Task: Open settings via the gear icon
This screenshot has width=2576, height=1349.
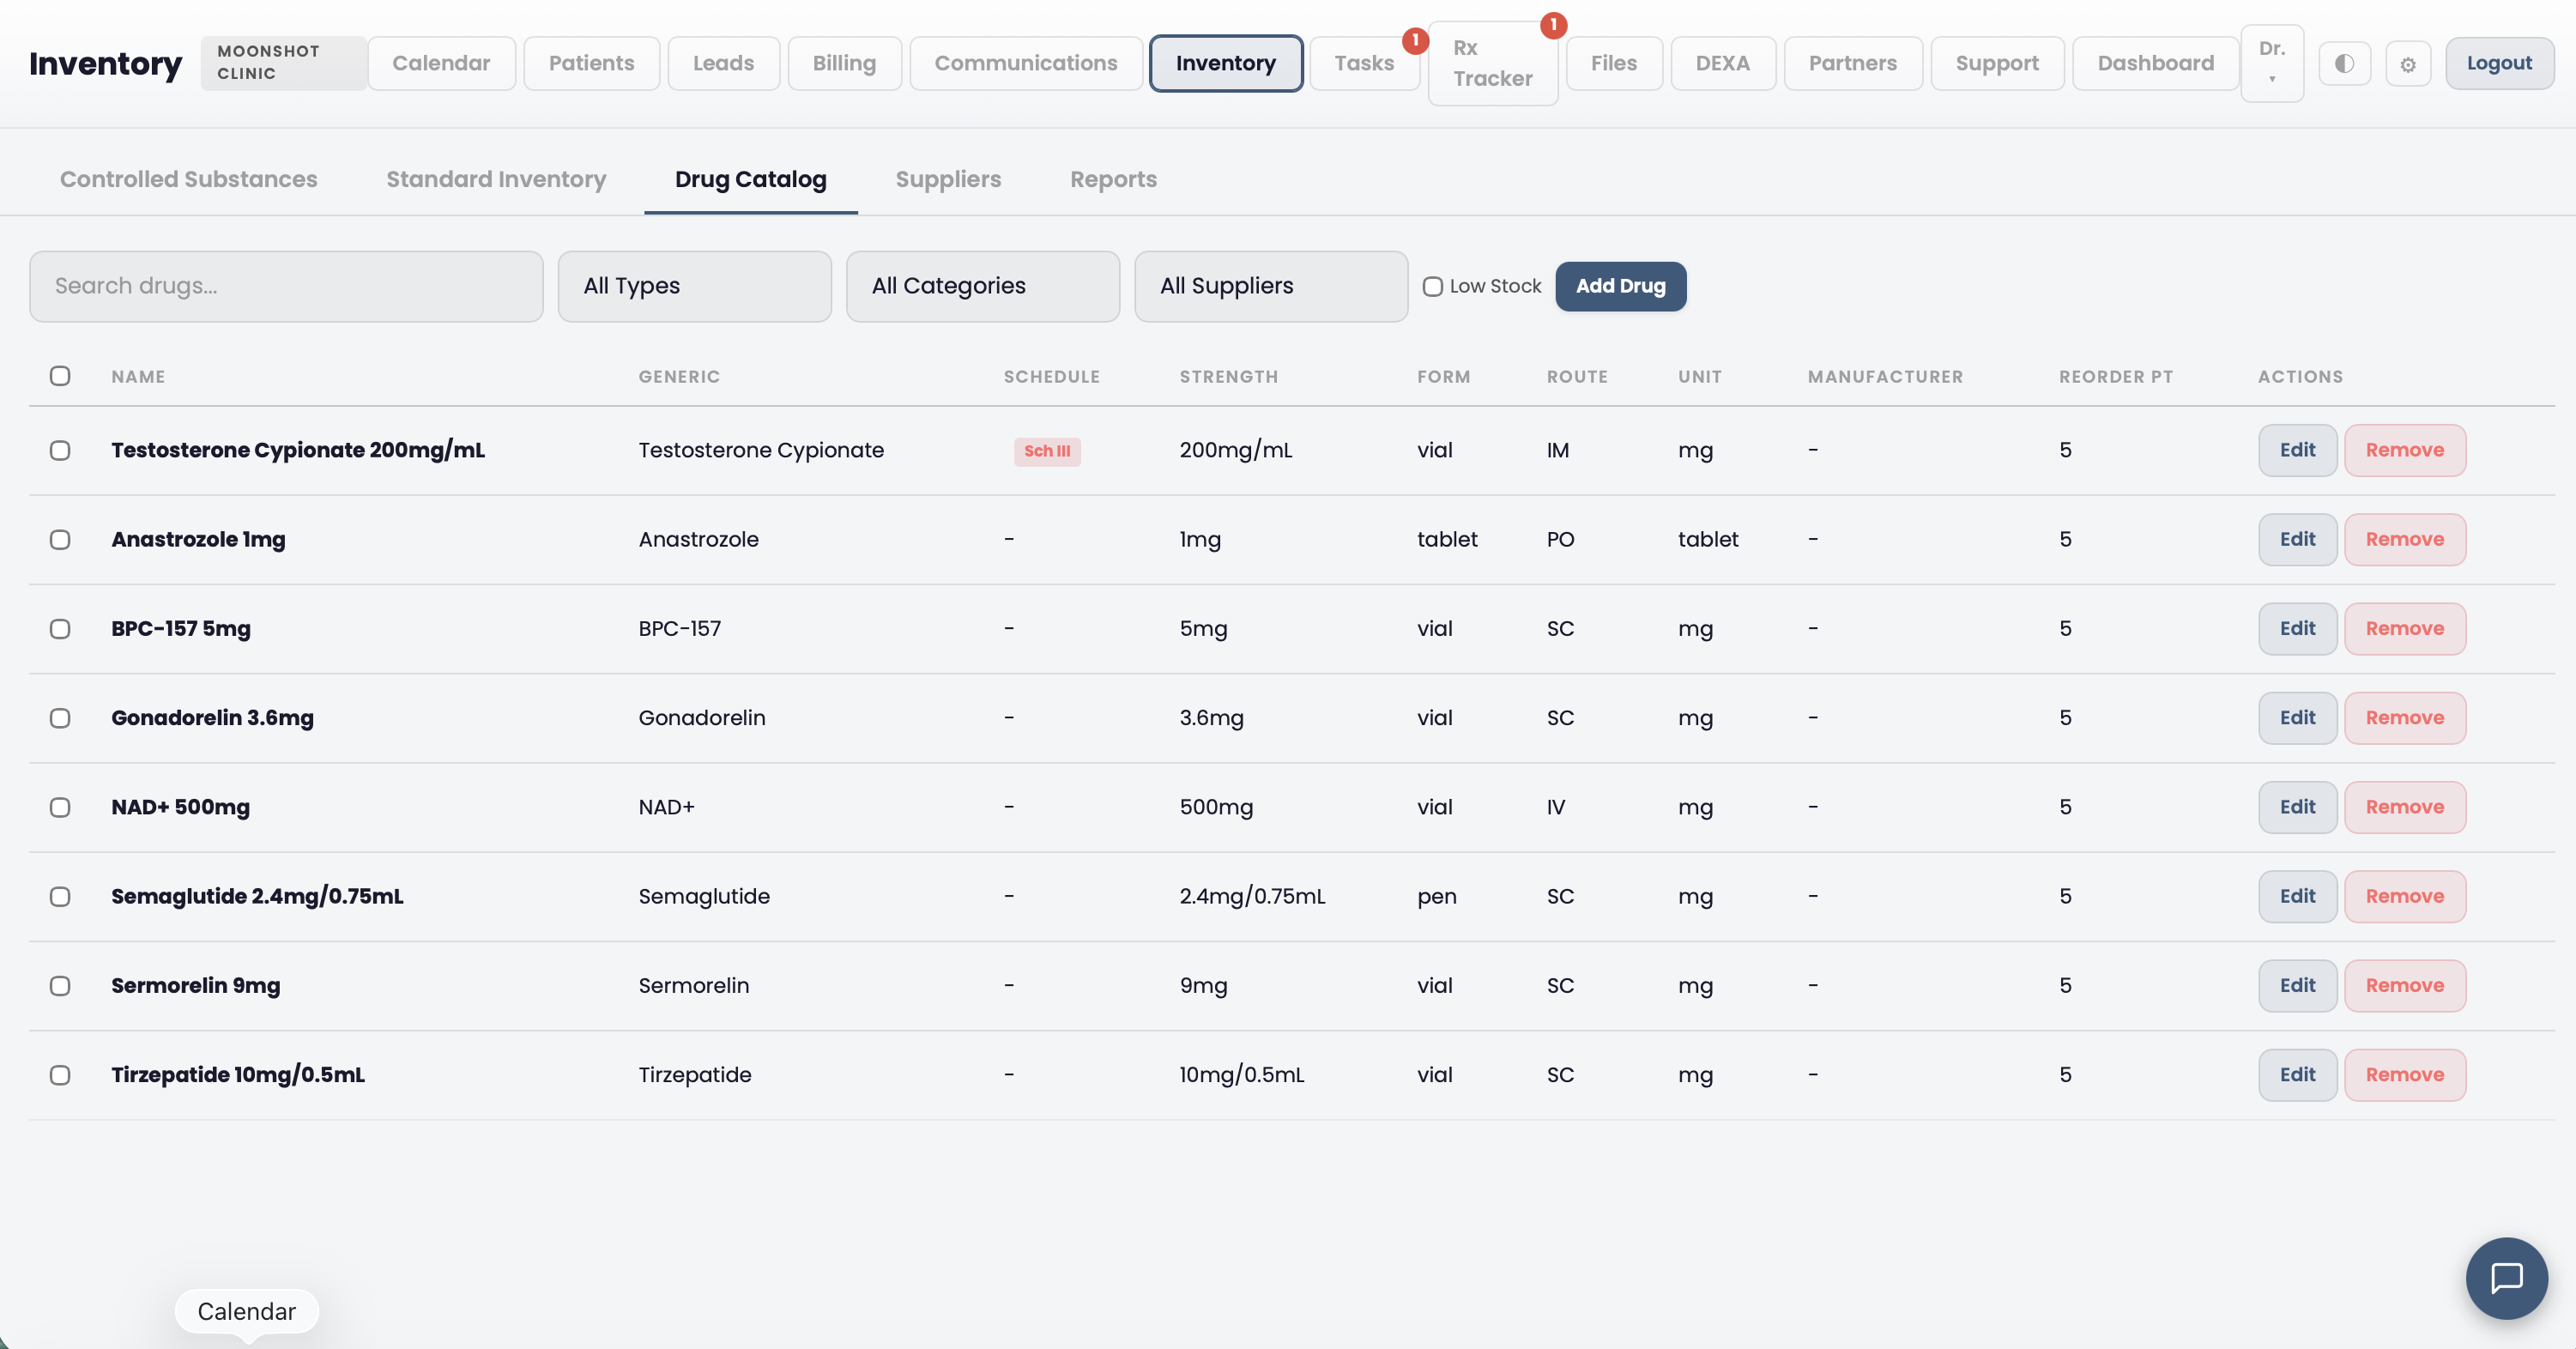Action: click(2408, 62)
